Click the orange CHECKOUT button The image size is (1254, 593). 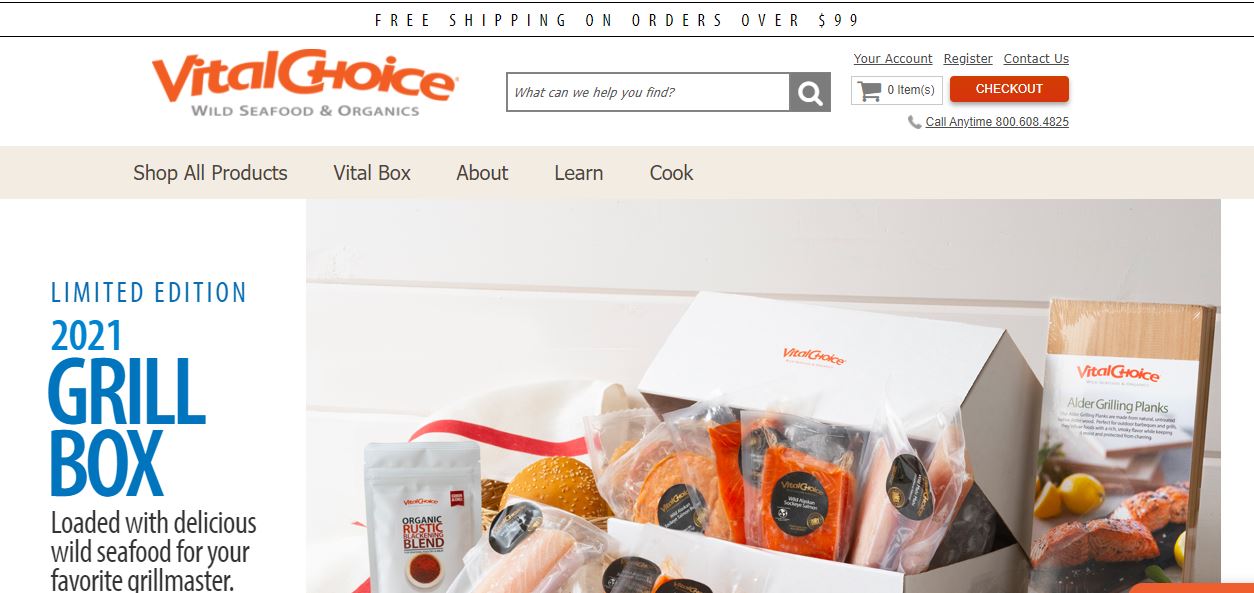point(1009,89)
